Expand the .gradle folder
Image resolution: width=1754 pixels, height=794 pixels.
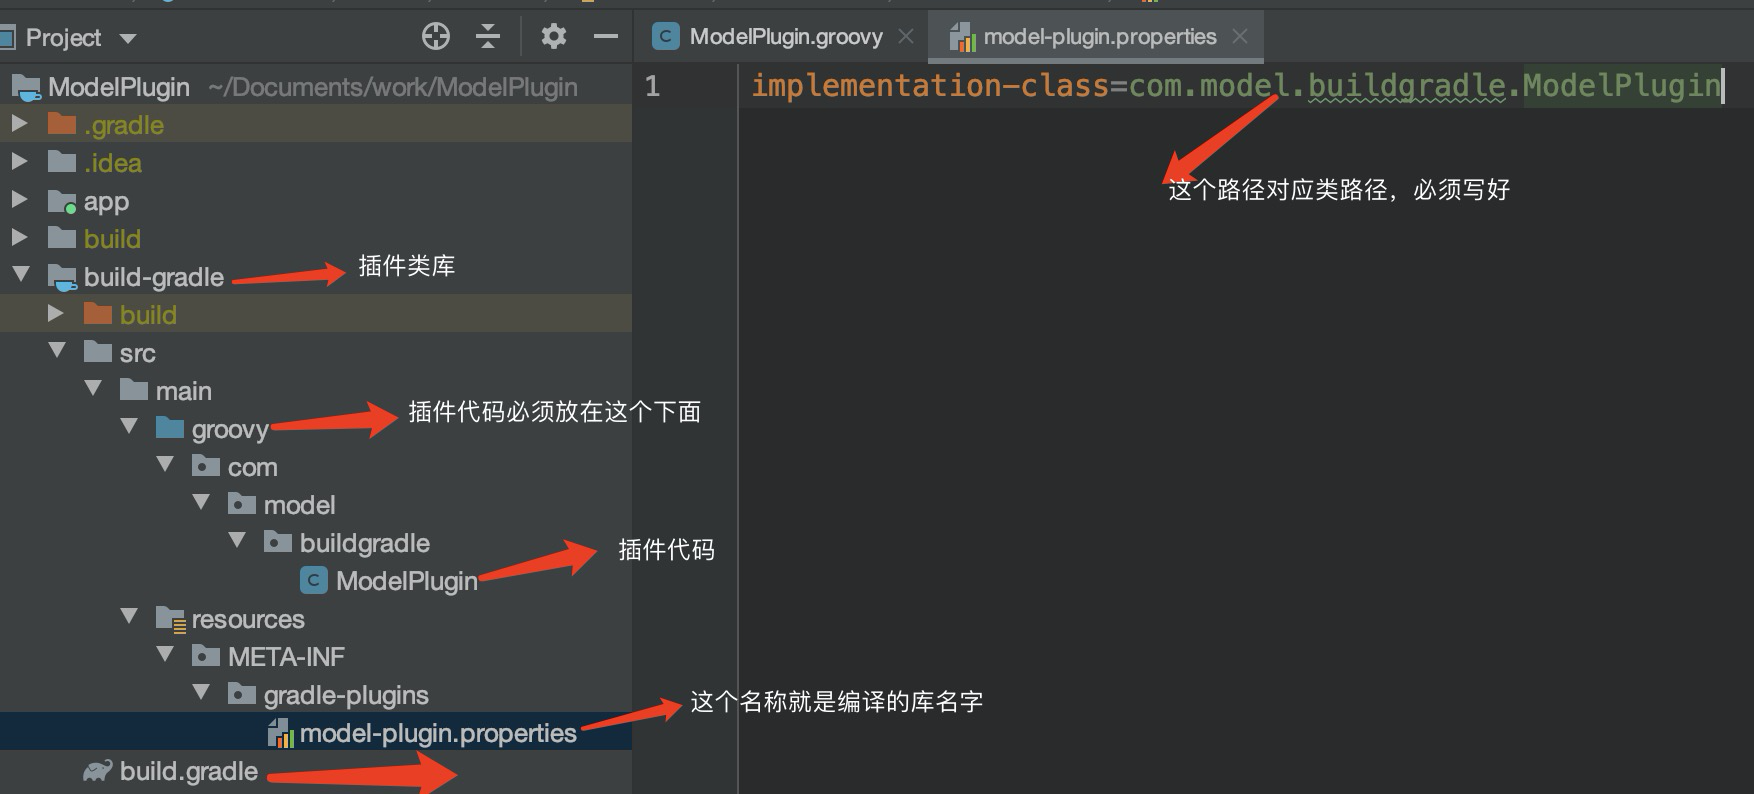[x=18, y=123]
